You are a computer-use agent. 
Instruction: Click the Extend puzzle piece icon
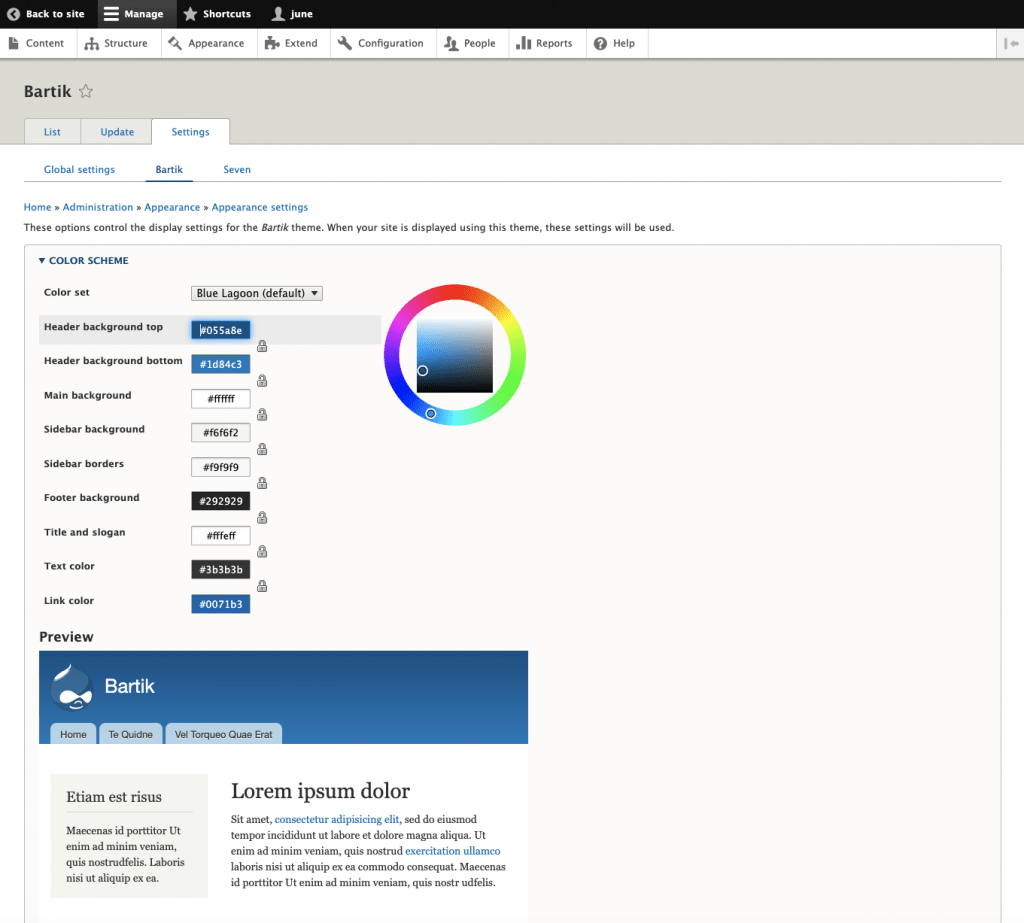[x=272, y=43]
